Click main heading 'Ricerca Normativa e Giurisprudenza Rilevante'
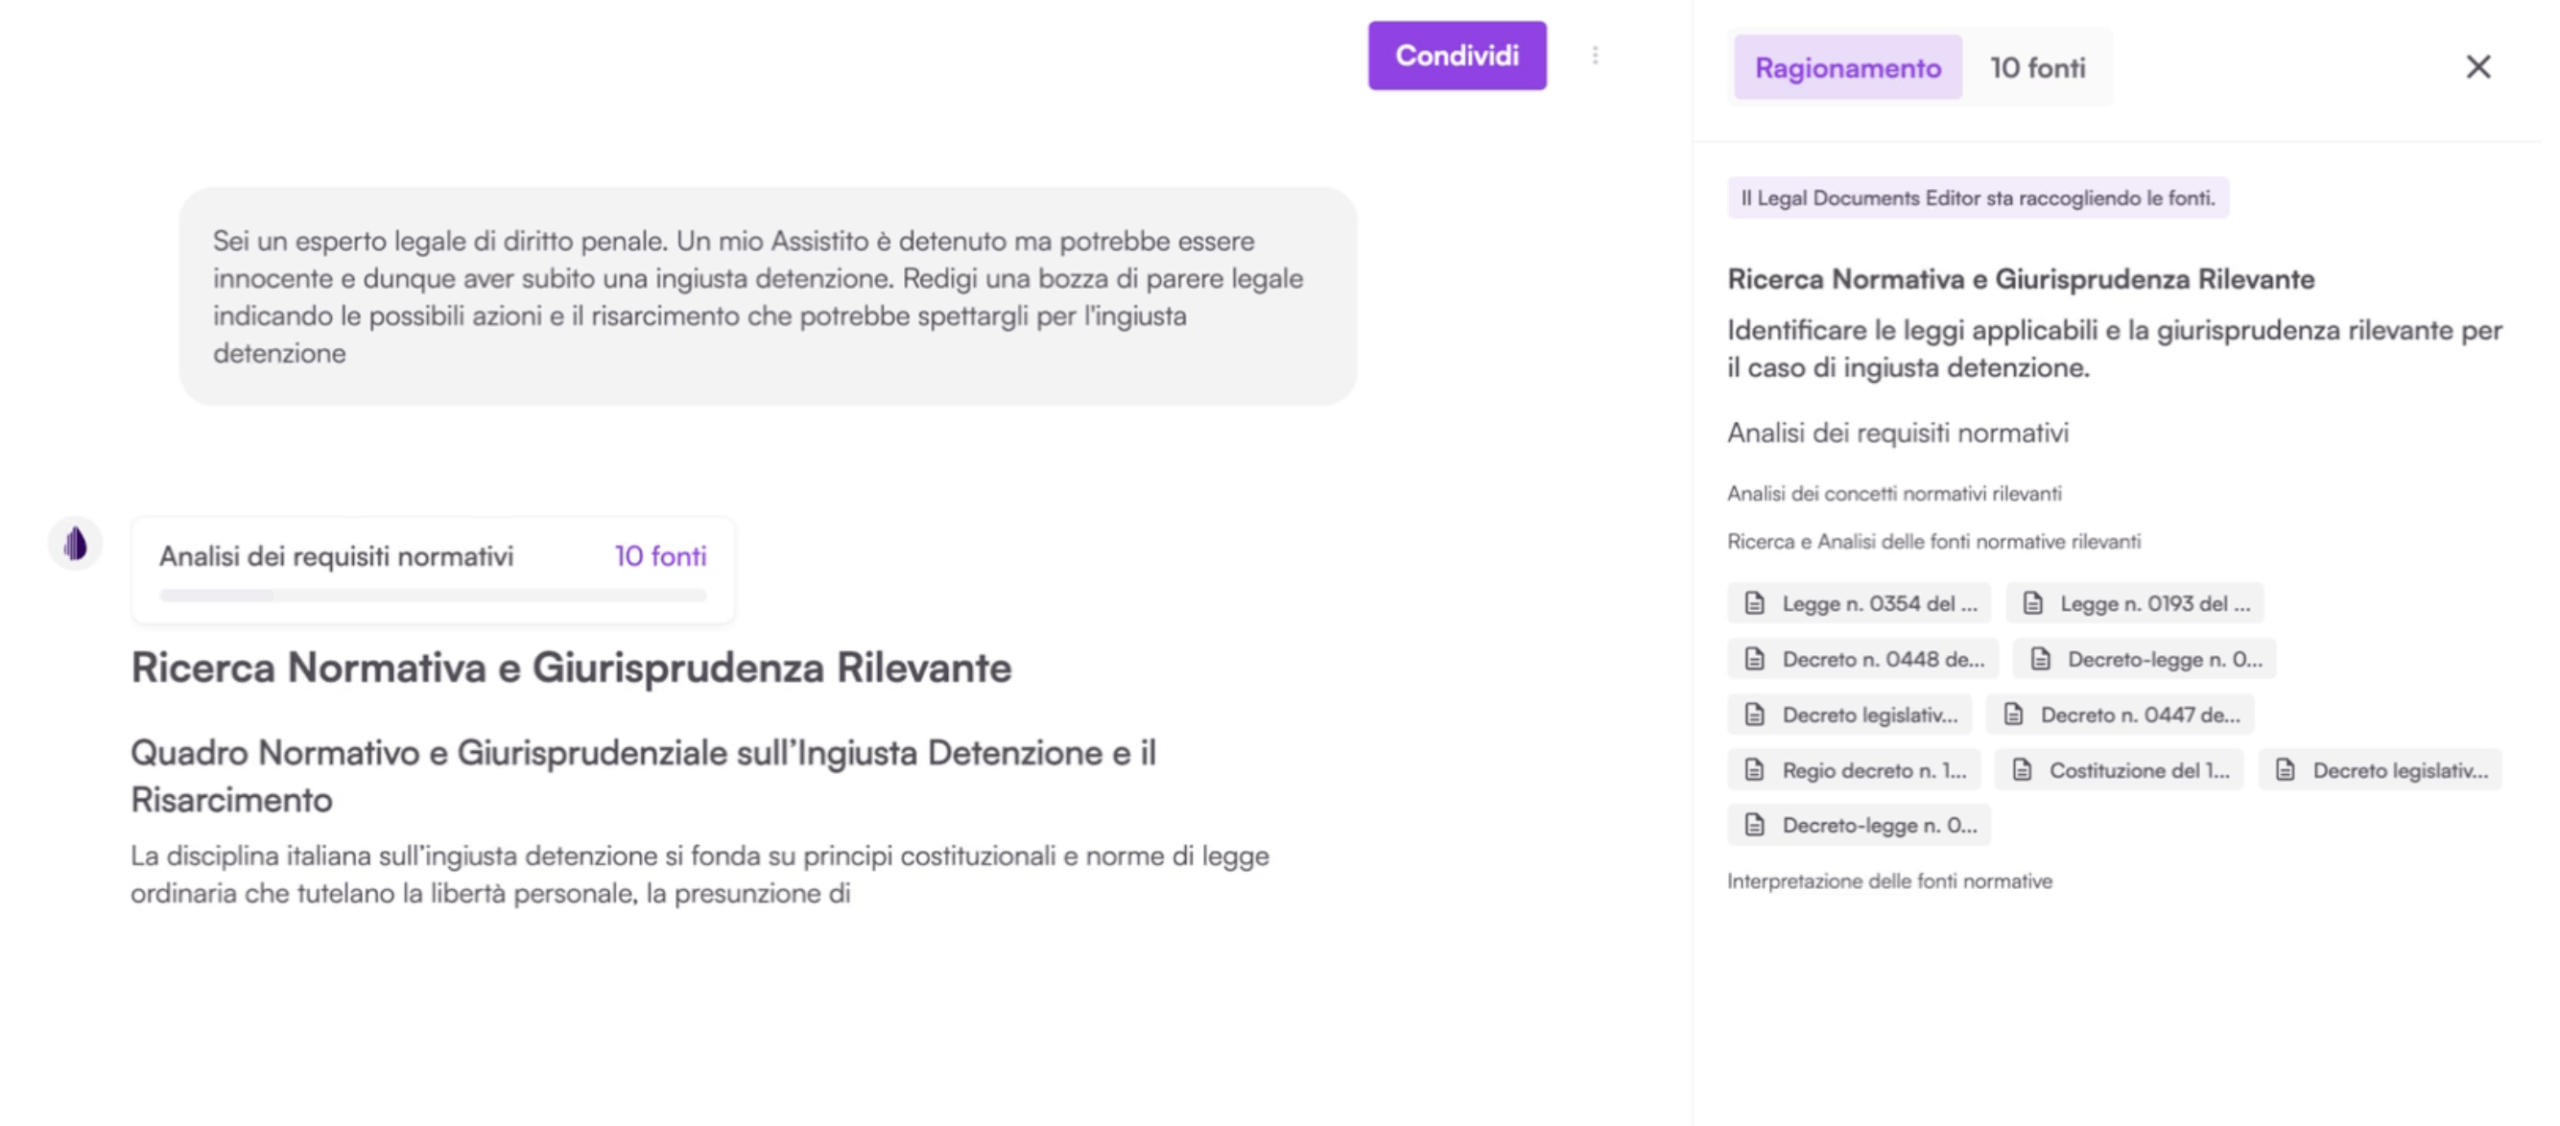Screen dimensions: 2560x1126 tap(571, 668)
